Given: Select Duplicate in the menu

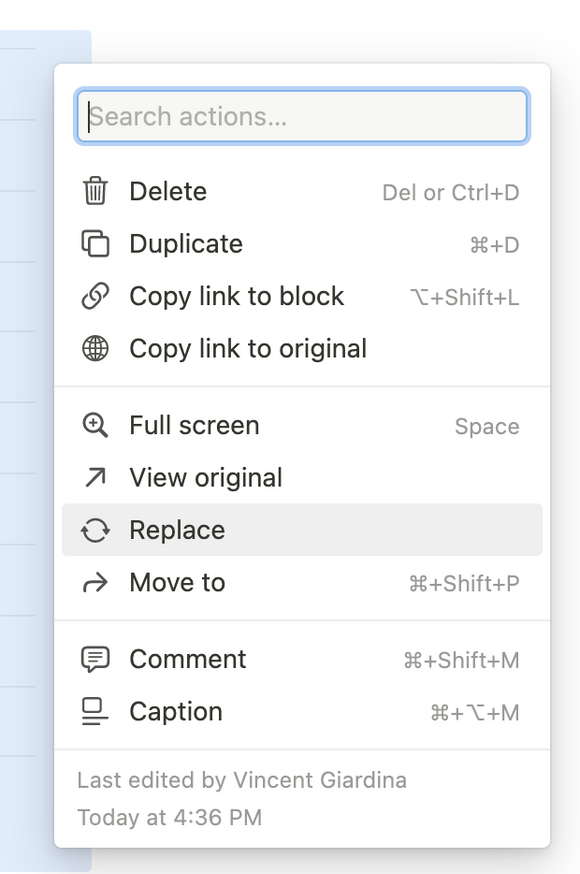Looking at the screenshot, I should [185, 244].
